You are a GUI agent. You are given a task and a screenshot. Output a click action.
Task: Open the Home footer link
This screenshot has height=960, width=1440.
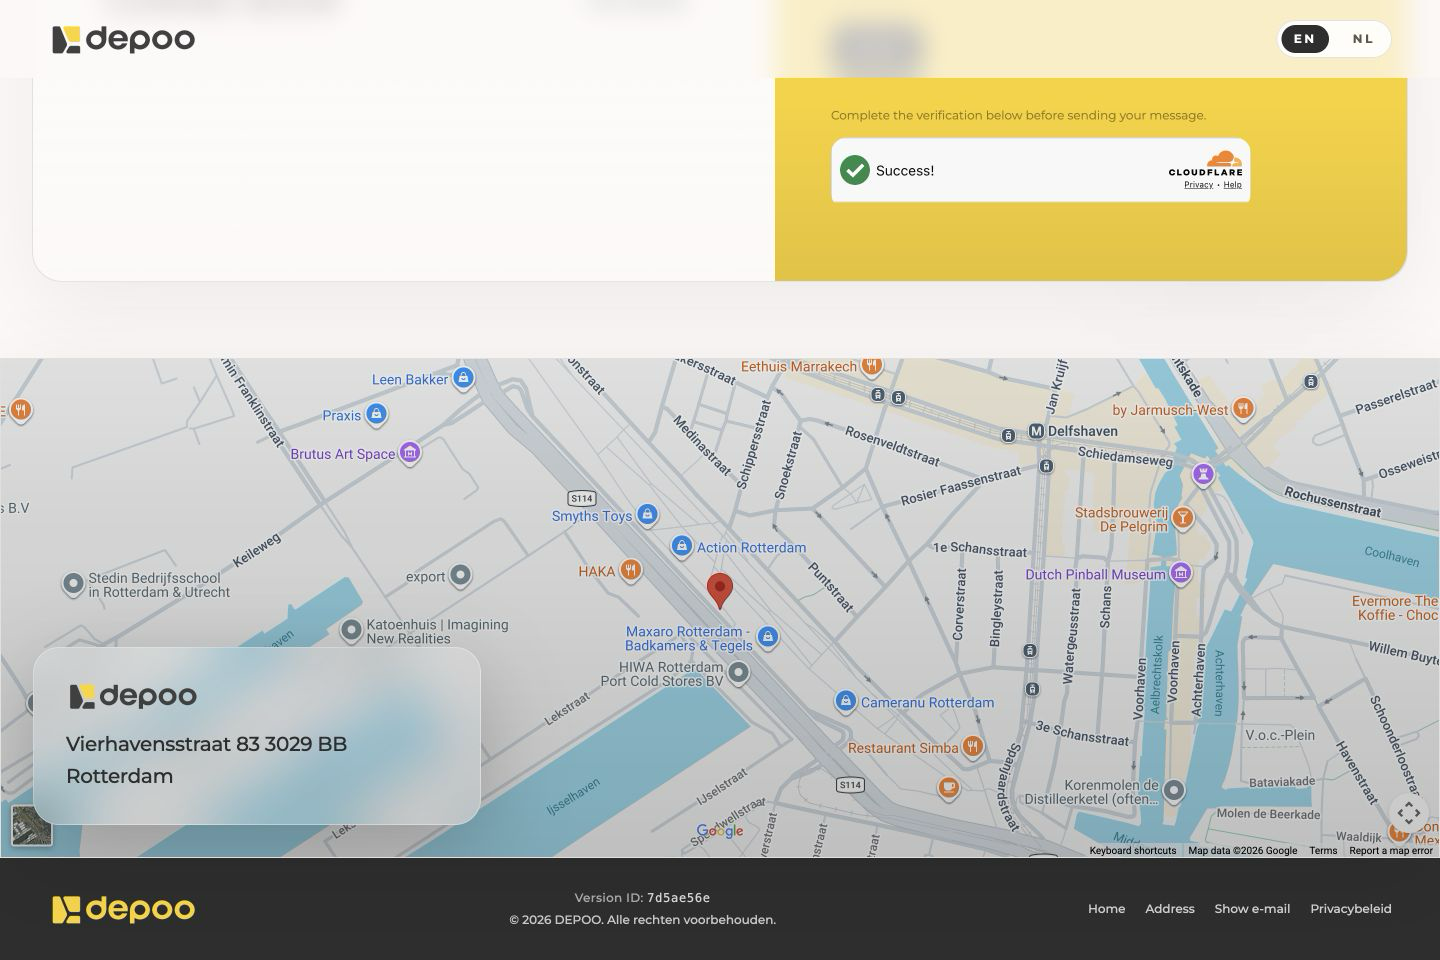tap(1106, 909)
